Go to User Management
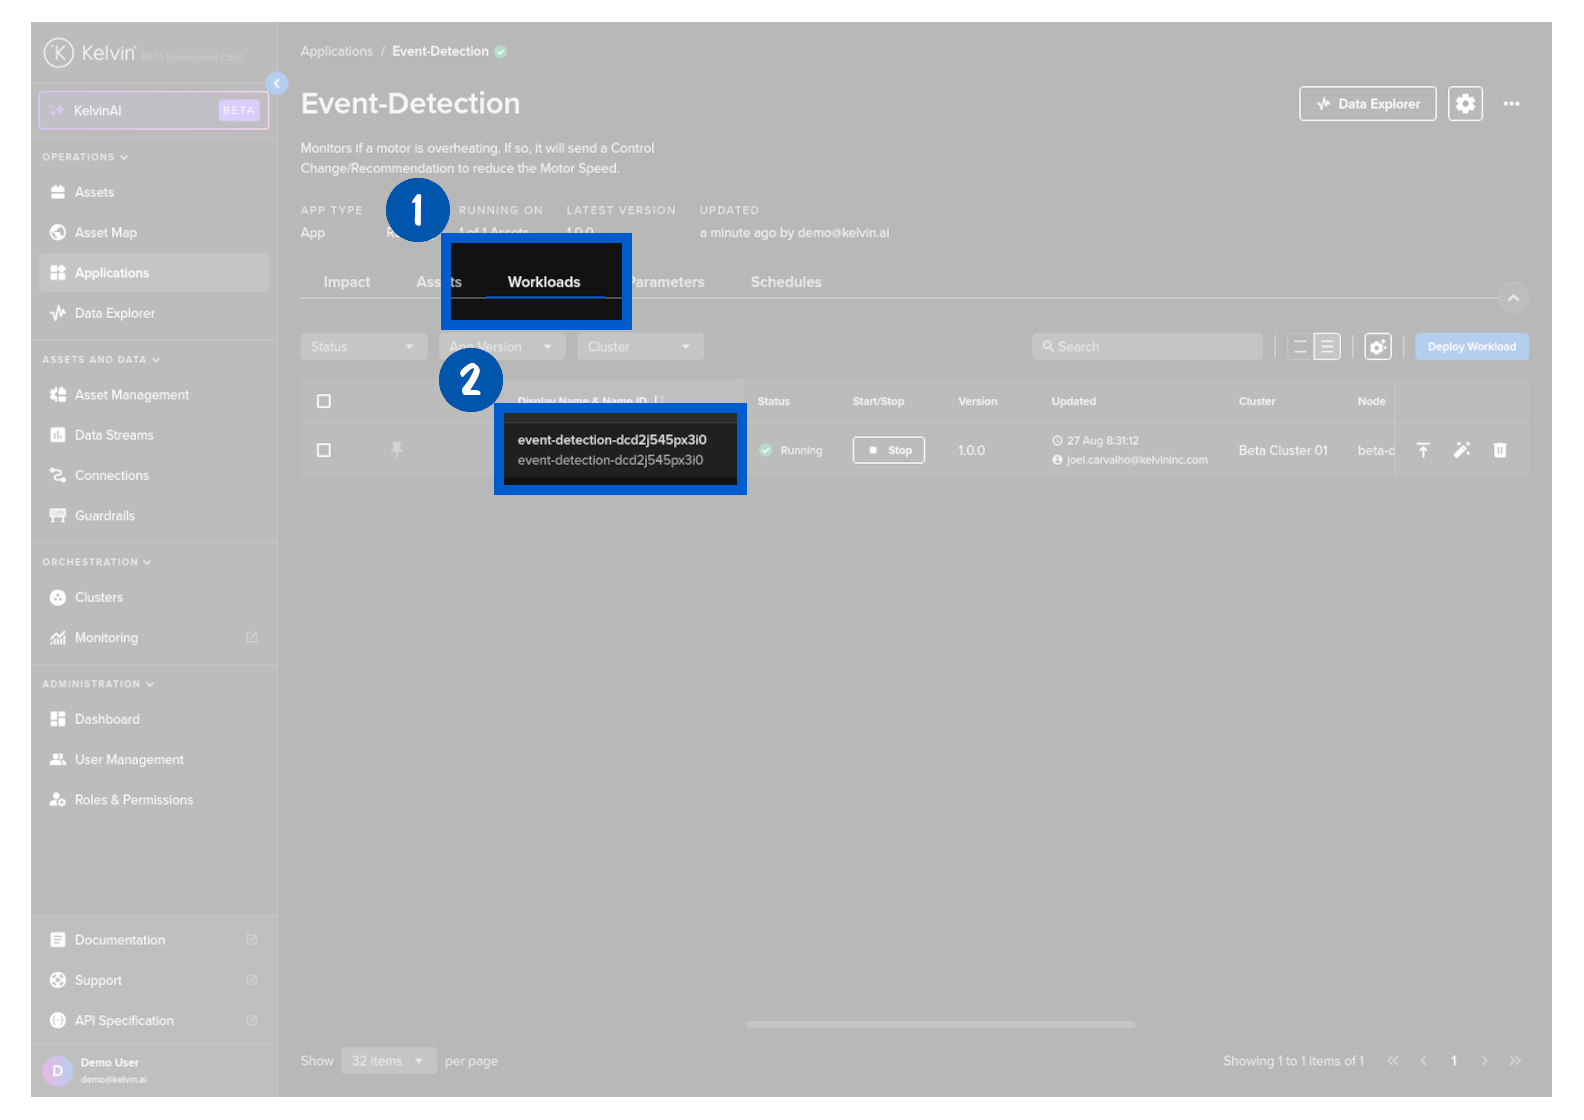1584x1120 pixels. (154, 760)
